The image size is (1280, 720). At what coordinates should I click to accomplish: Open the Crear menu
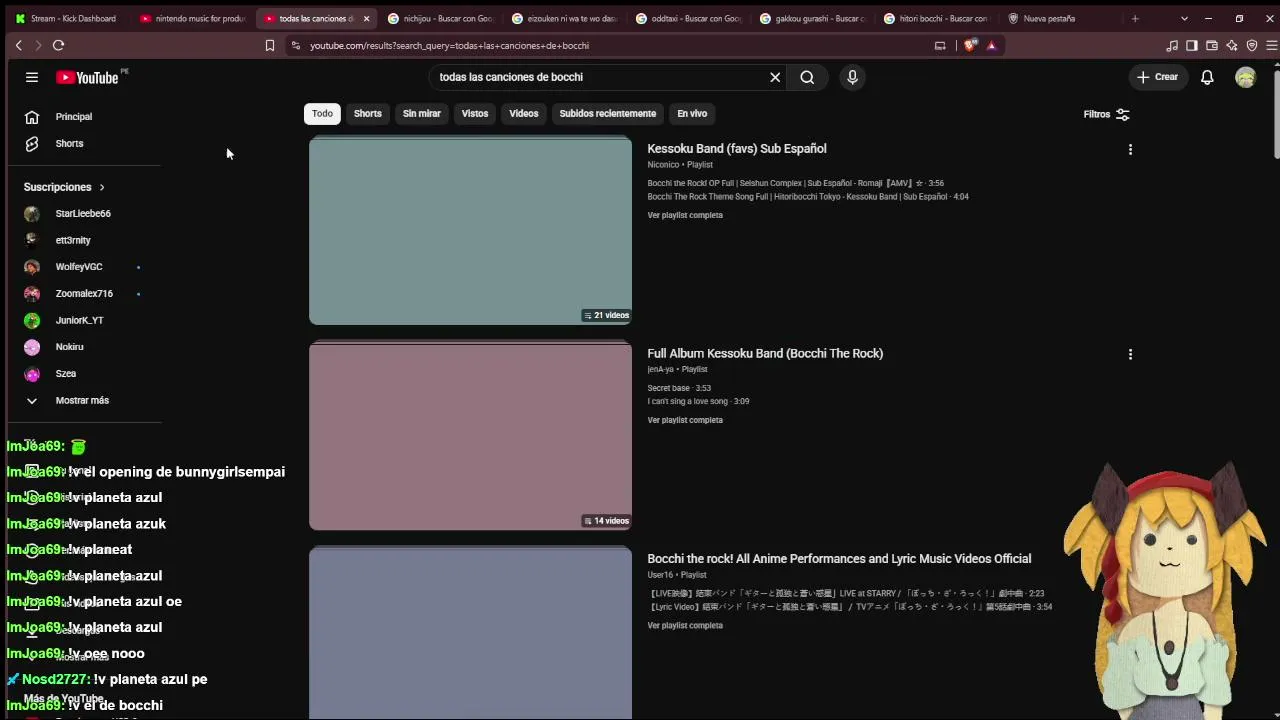pyautogui.click(x=1158, y=77)
